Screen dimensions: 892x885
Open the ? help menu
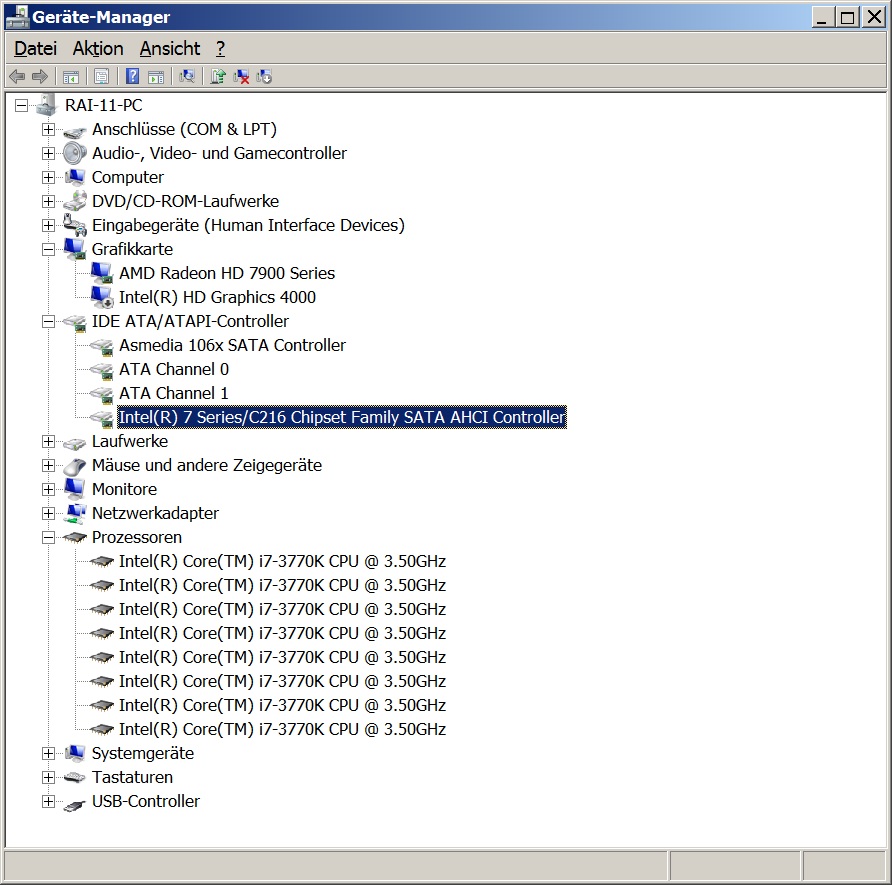point(221,48)
